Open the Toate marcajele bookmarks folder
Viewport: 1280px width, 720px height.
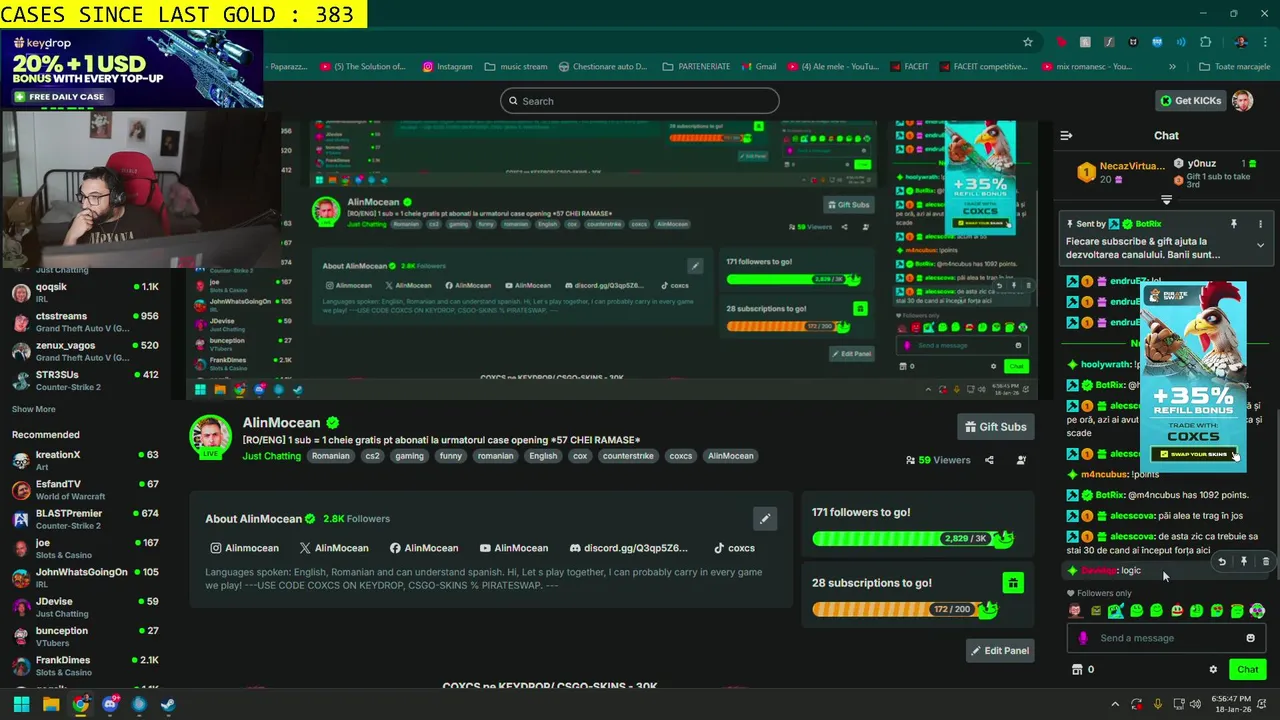click(1234, 67)
